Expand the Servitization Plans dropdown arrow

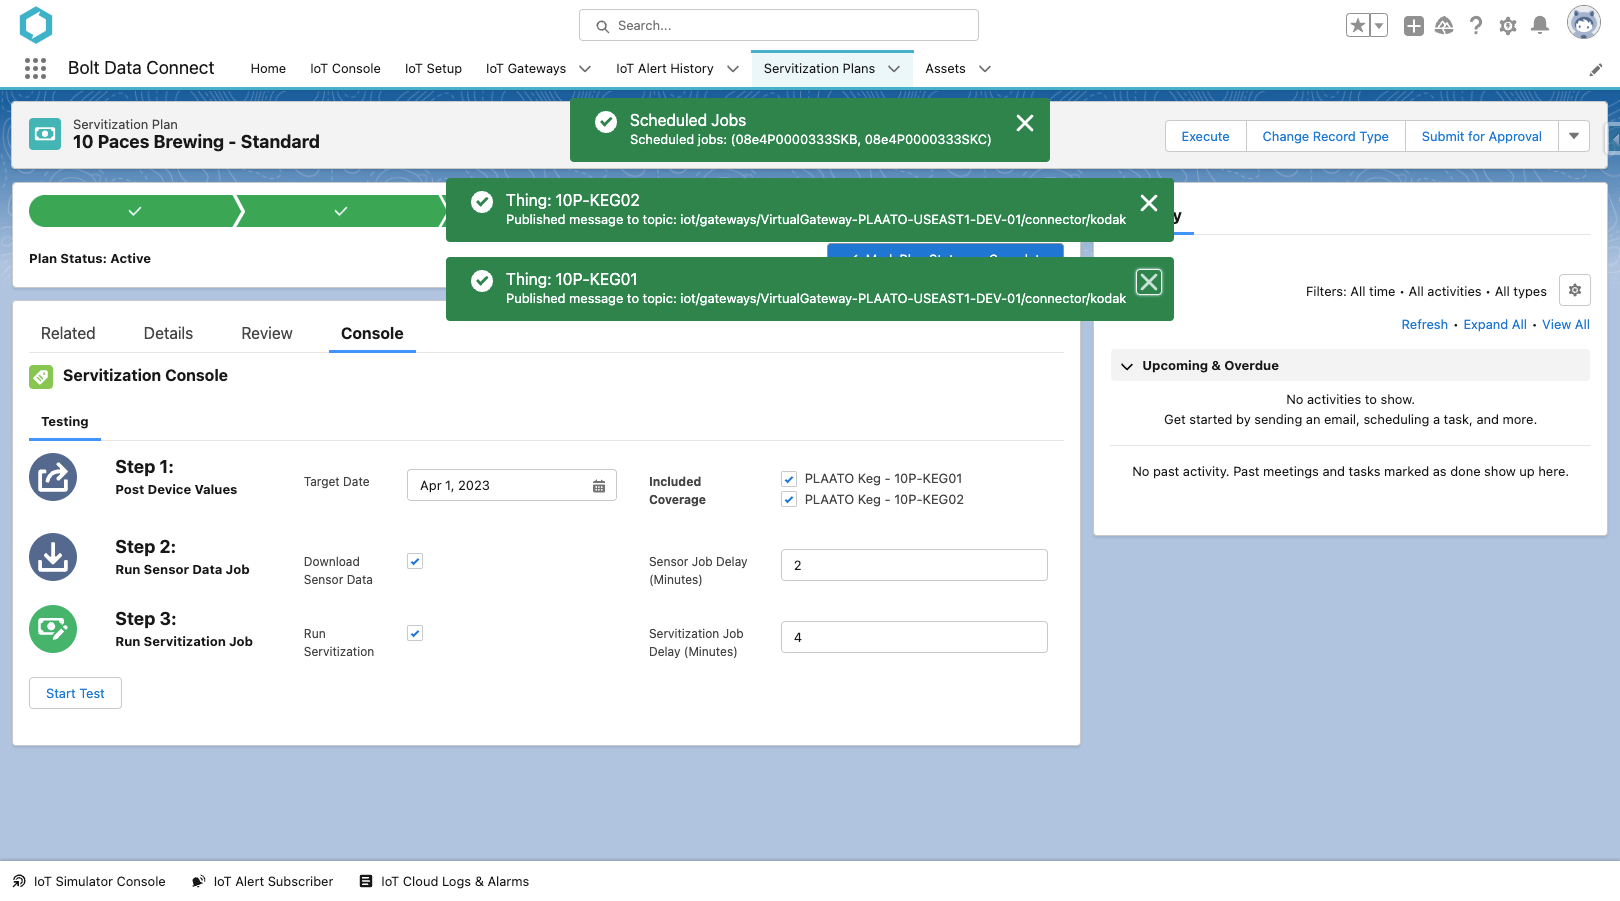click(x=894, y=69)
